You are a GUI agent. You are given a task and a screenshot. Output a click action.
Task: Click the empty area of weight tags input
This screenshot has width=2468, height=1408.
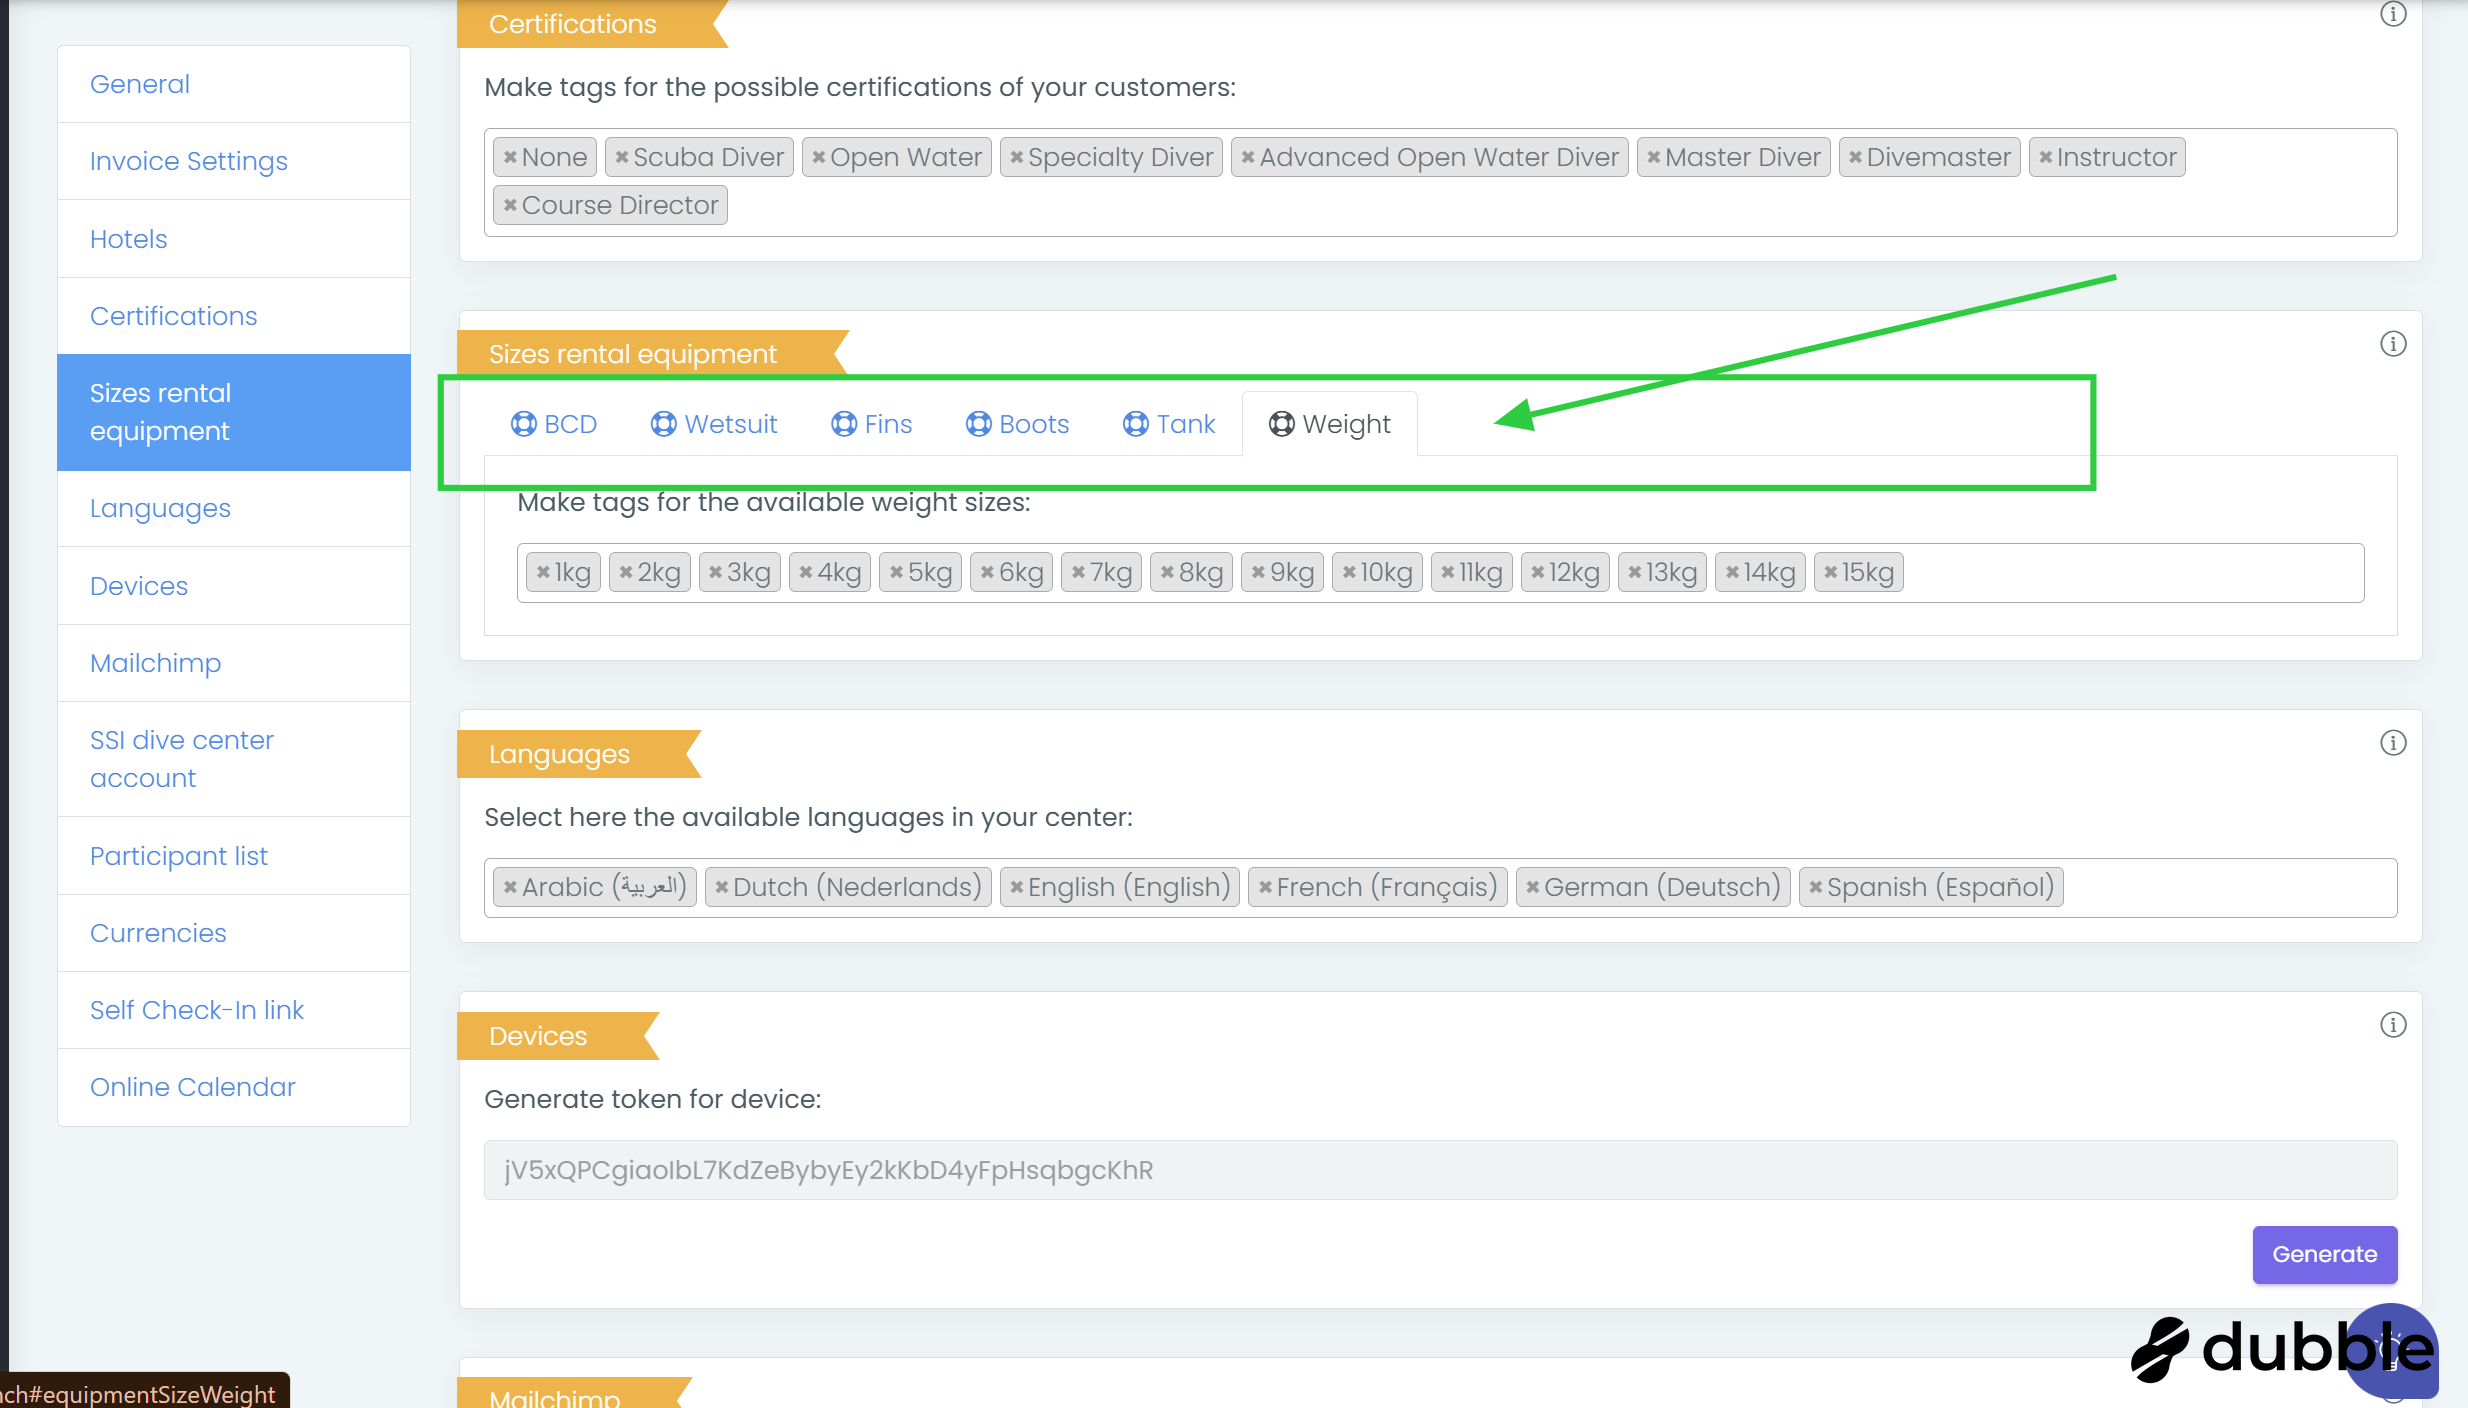(2130, 574)
